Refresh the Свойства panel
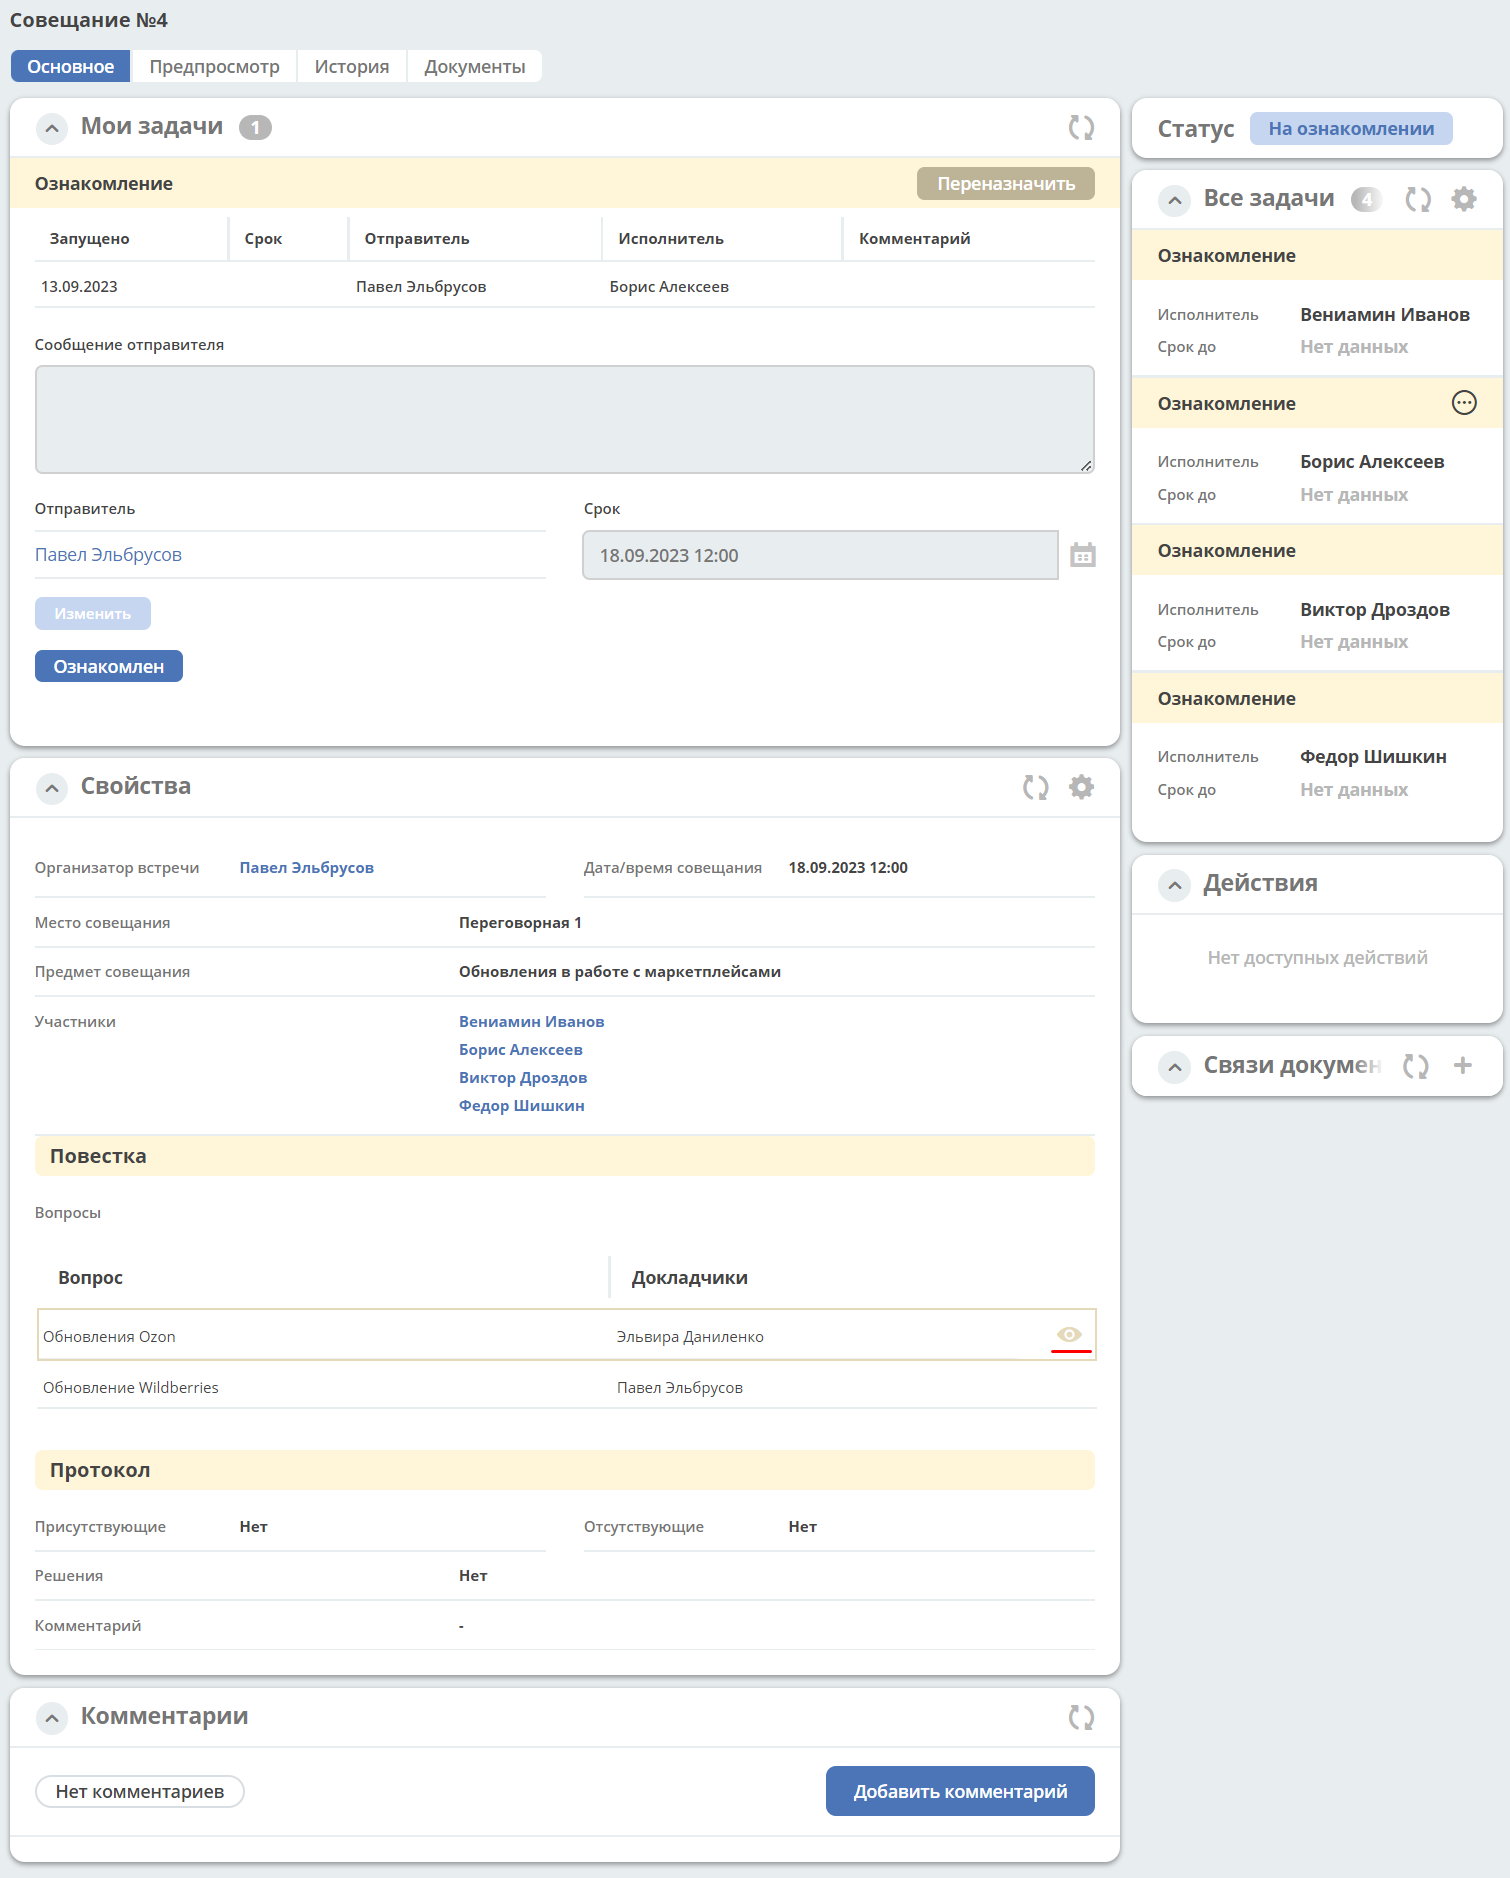The width and height of the screenshot is (1510, 1878). tap(1036, 787)
